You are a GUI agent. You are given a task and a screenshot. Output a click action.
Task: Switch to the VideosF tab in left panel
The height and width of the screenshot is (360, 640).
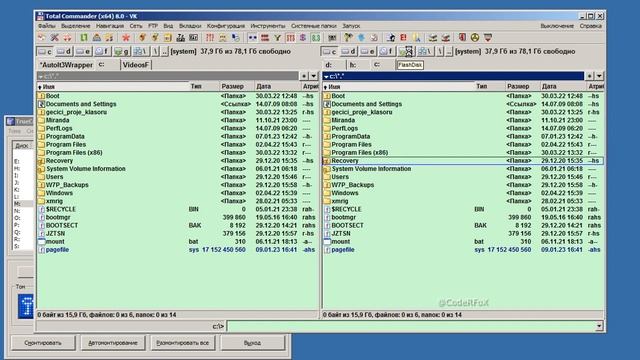point(136,65)
